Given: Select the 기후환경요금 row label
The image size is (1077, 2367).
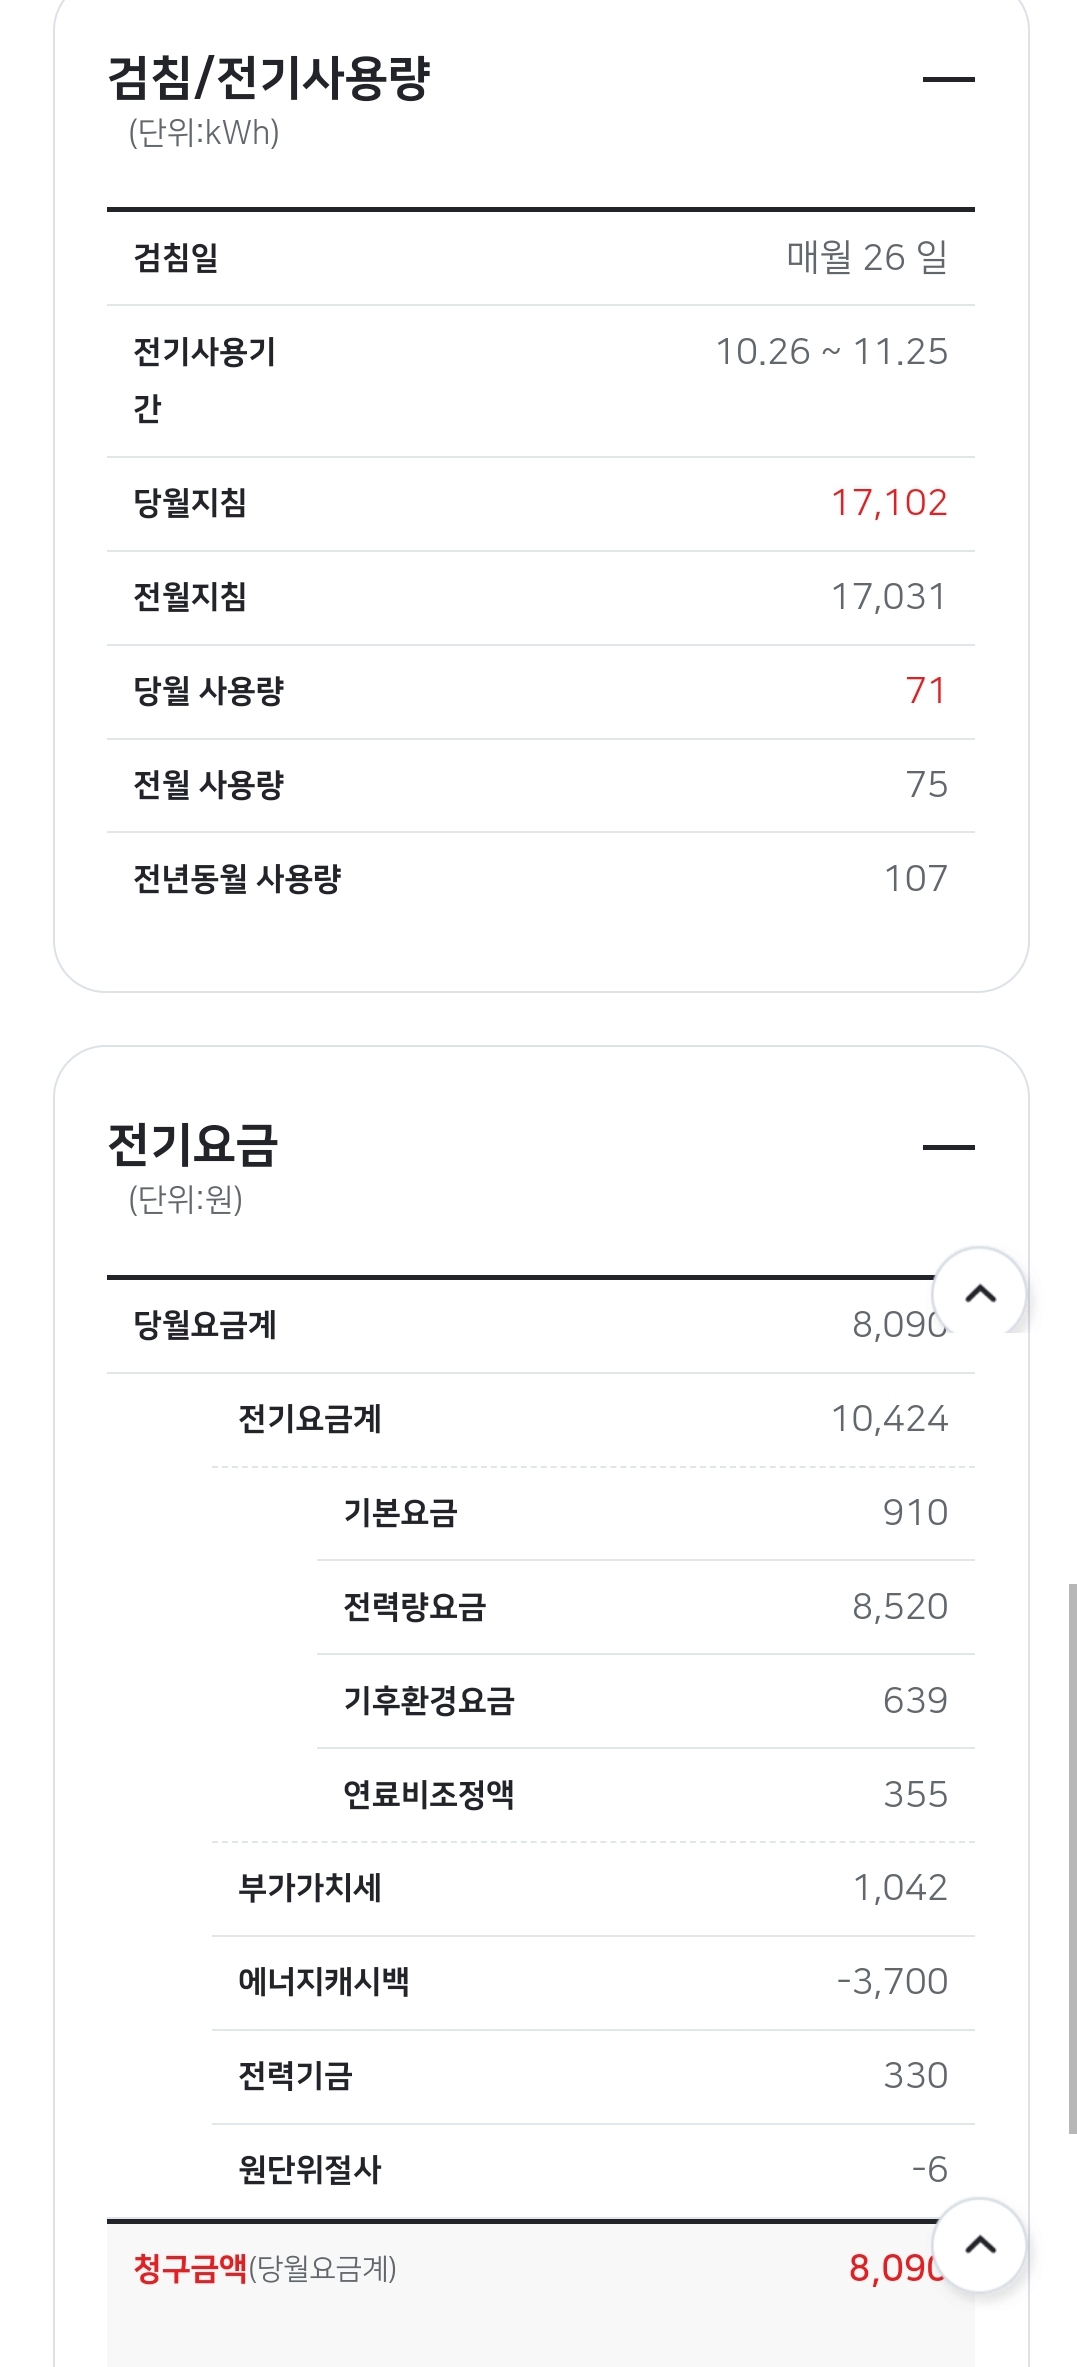Looking at the screenshot, I should pos(428,1700).
